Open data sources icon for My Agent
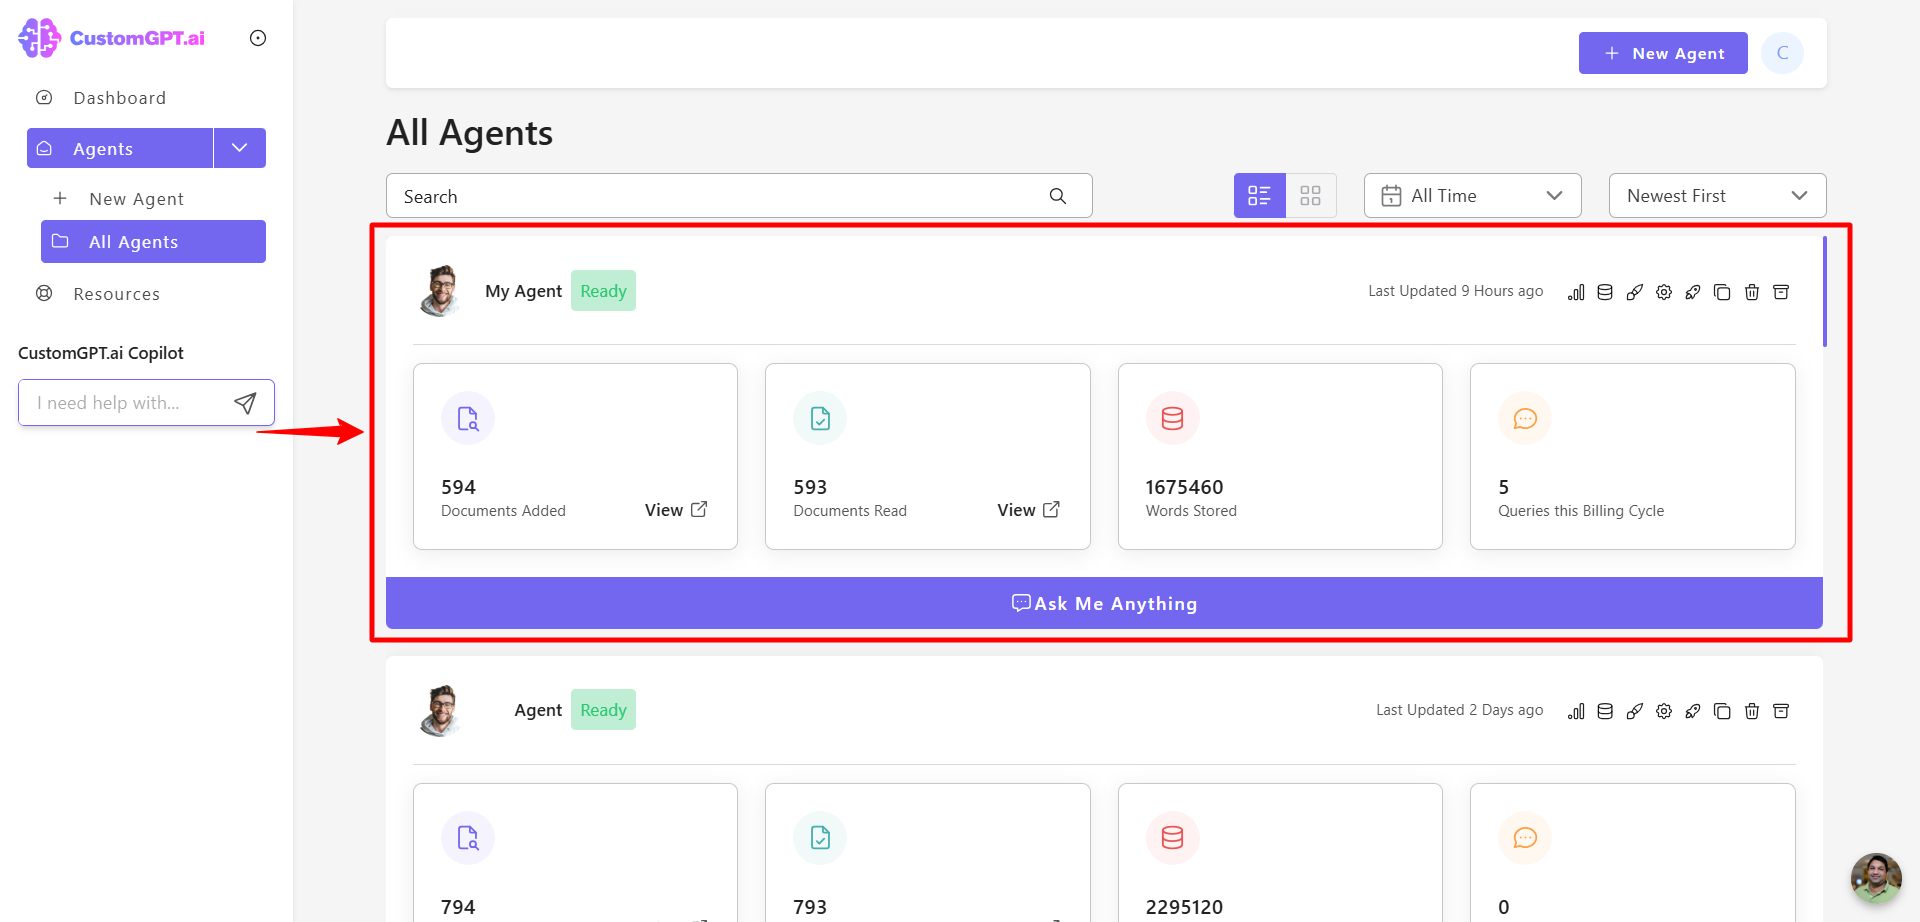Image resolution: width=1920 pixels, height=922 pixels. 1605,292
